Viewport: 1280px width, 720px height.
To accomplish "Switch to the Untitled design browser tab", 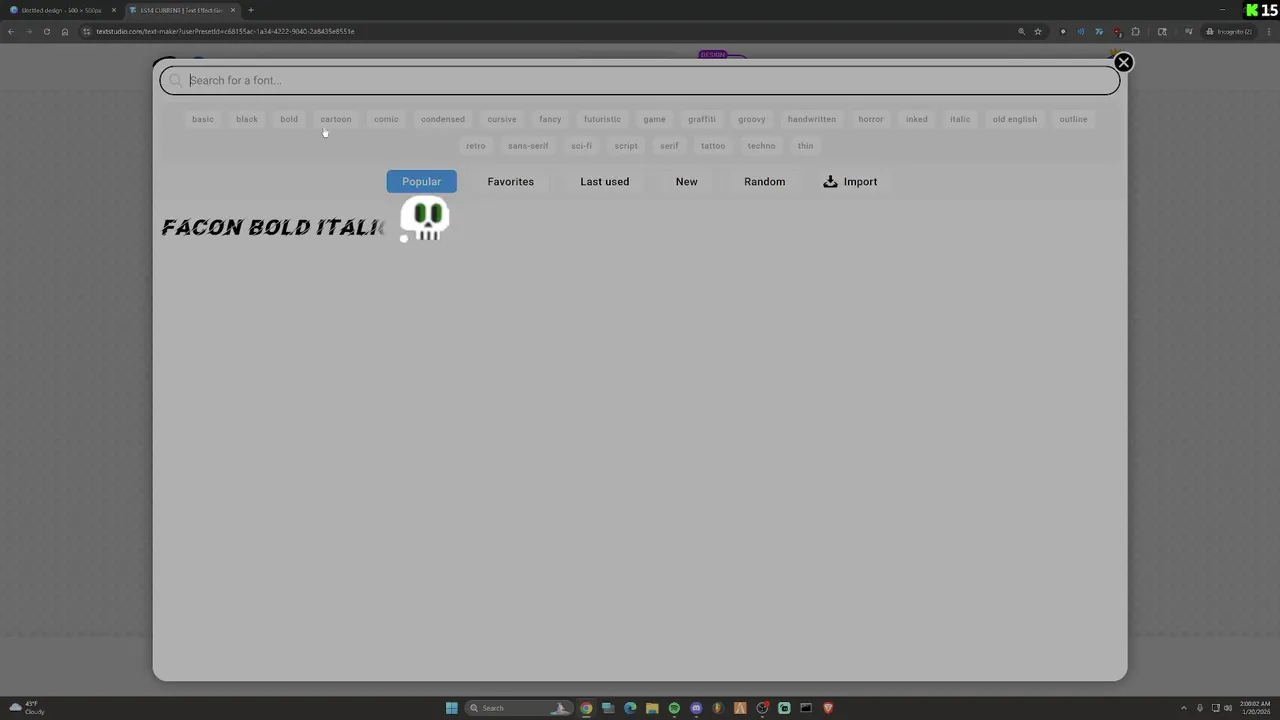I will (x=61, y=10).
